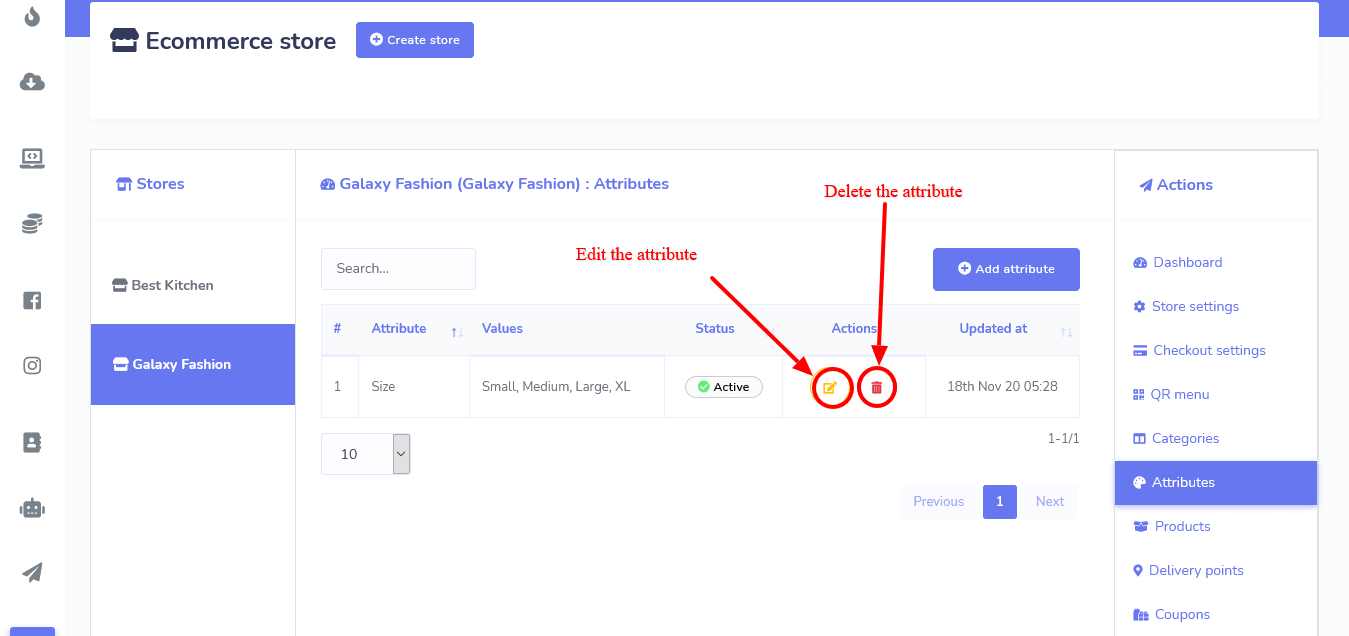Focus the Search attributes field
This screenshot has height=636, width=1349.
tap(398, 269)
